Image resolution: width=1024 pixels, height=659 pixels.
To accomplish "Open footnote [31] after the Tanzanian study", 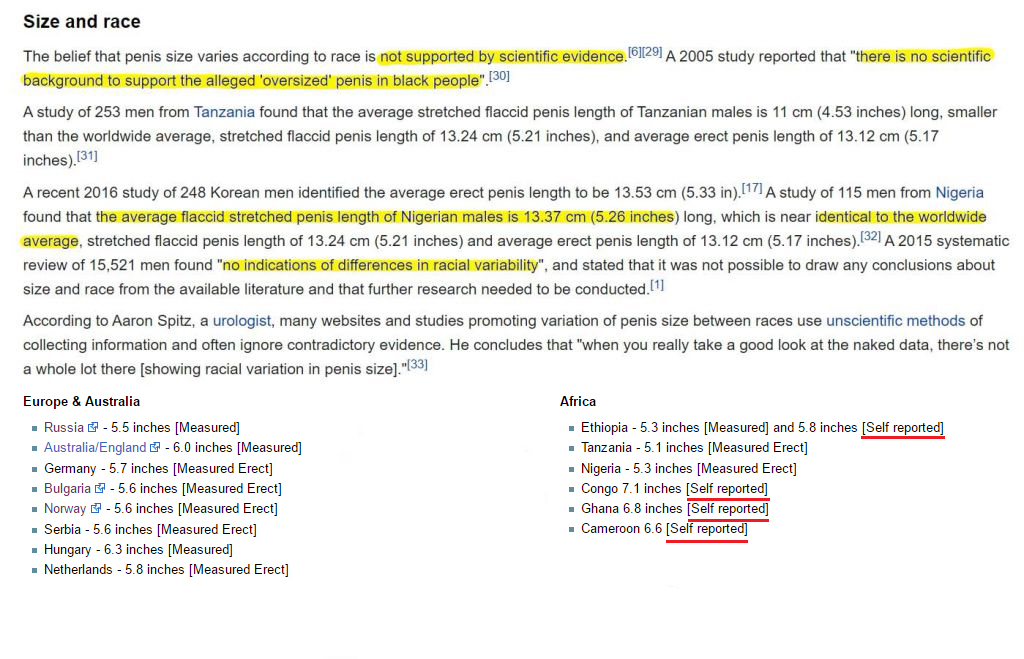I will (x=87, y=156).
